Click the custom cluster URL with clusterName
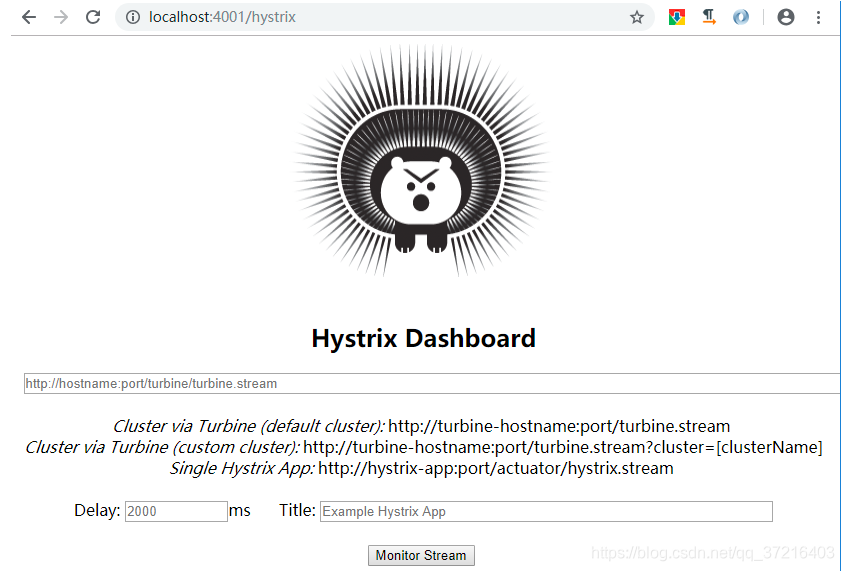 pos(562,447)
